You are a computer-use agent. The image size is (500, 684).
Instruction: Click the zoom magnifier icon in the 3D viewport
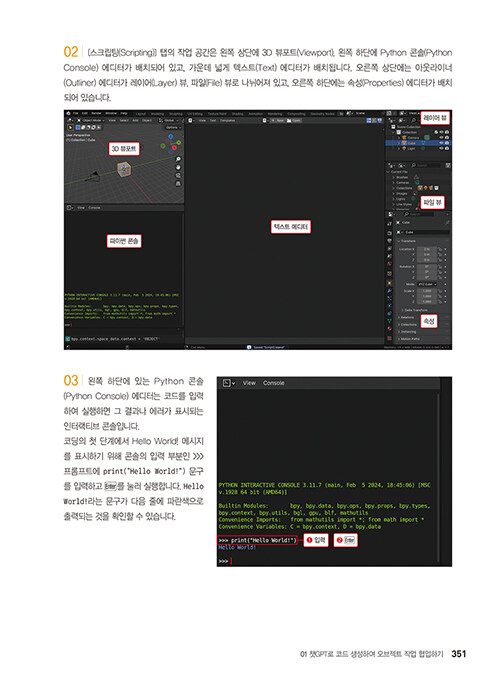178,160
